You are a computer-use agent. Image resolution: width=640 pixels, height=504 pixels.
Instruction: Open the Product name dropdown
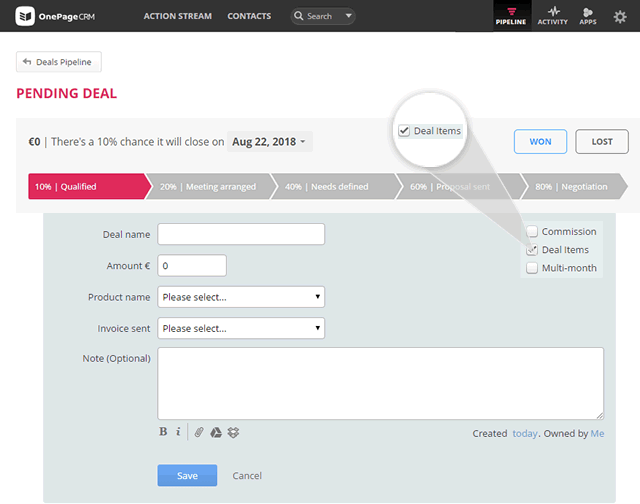(241, 297)
